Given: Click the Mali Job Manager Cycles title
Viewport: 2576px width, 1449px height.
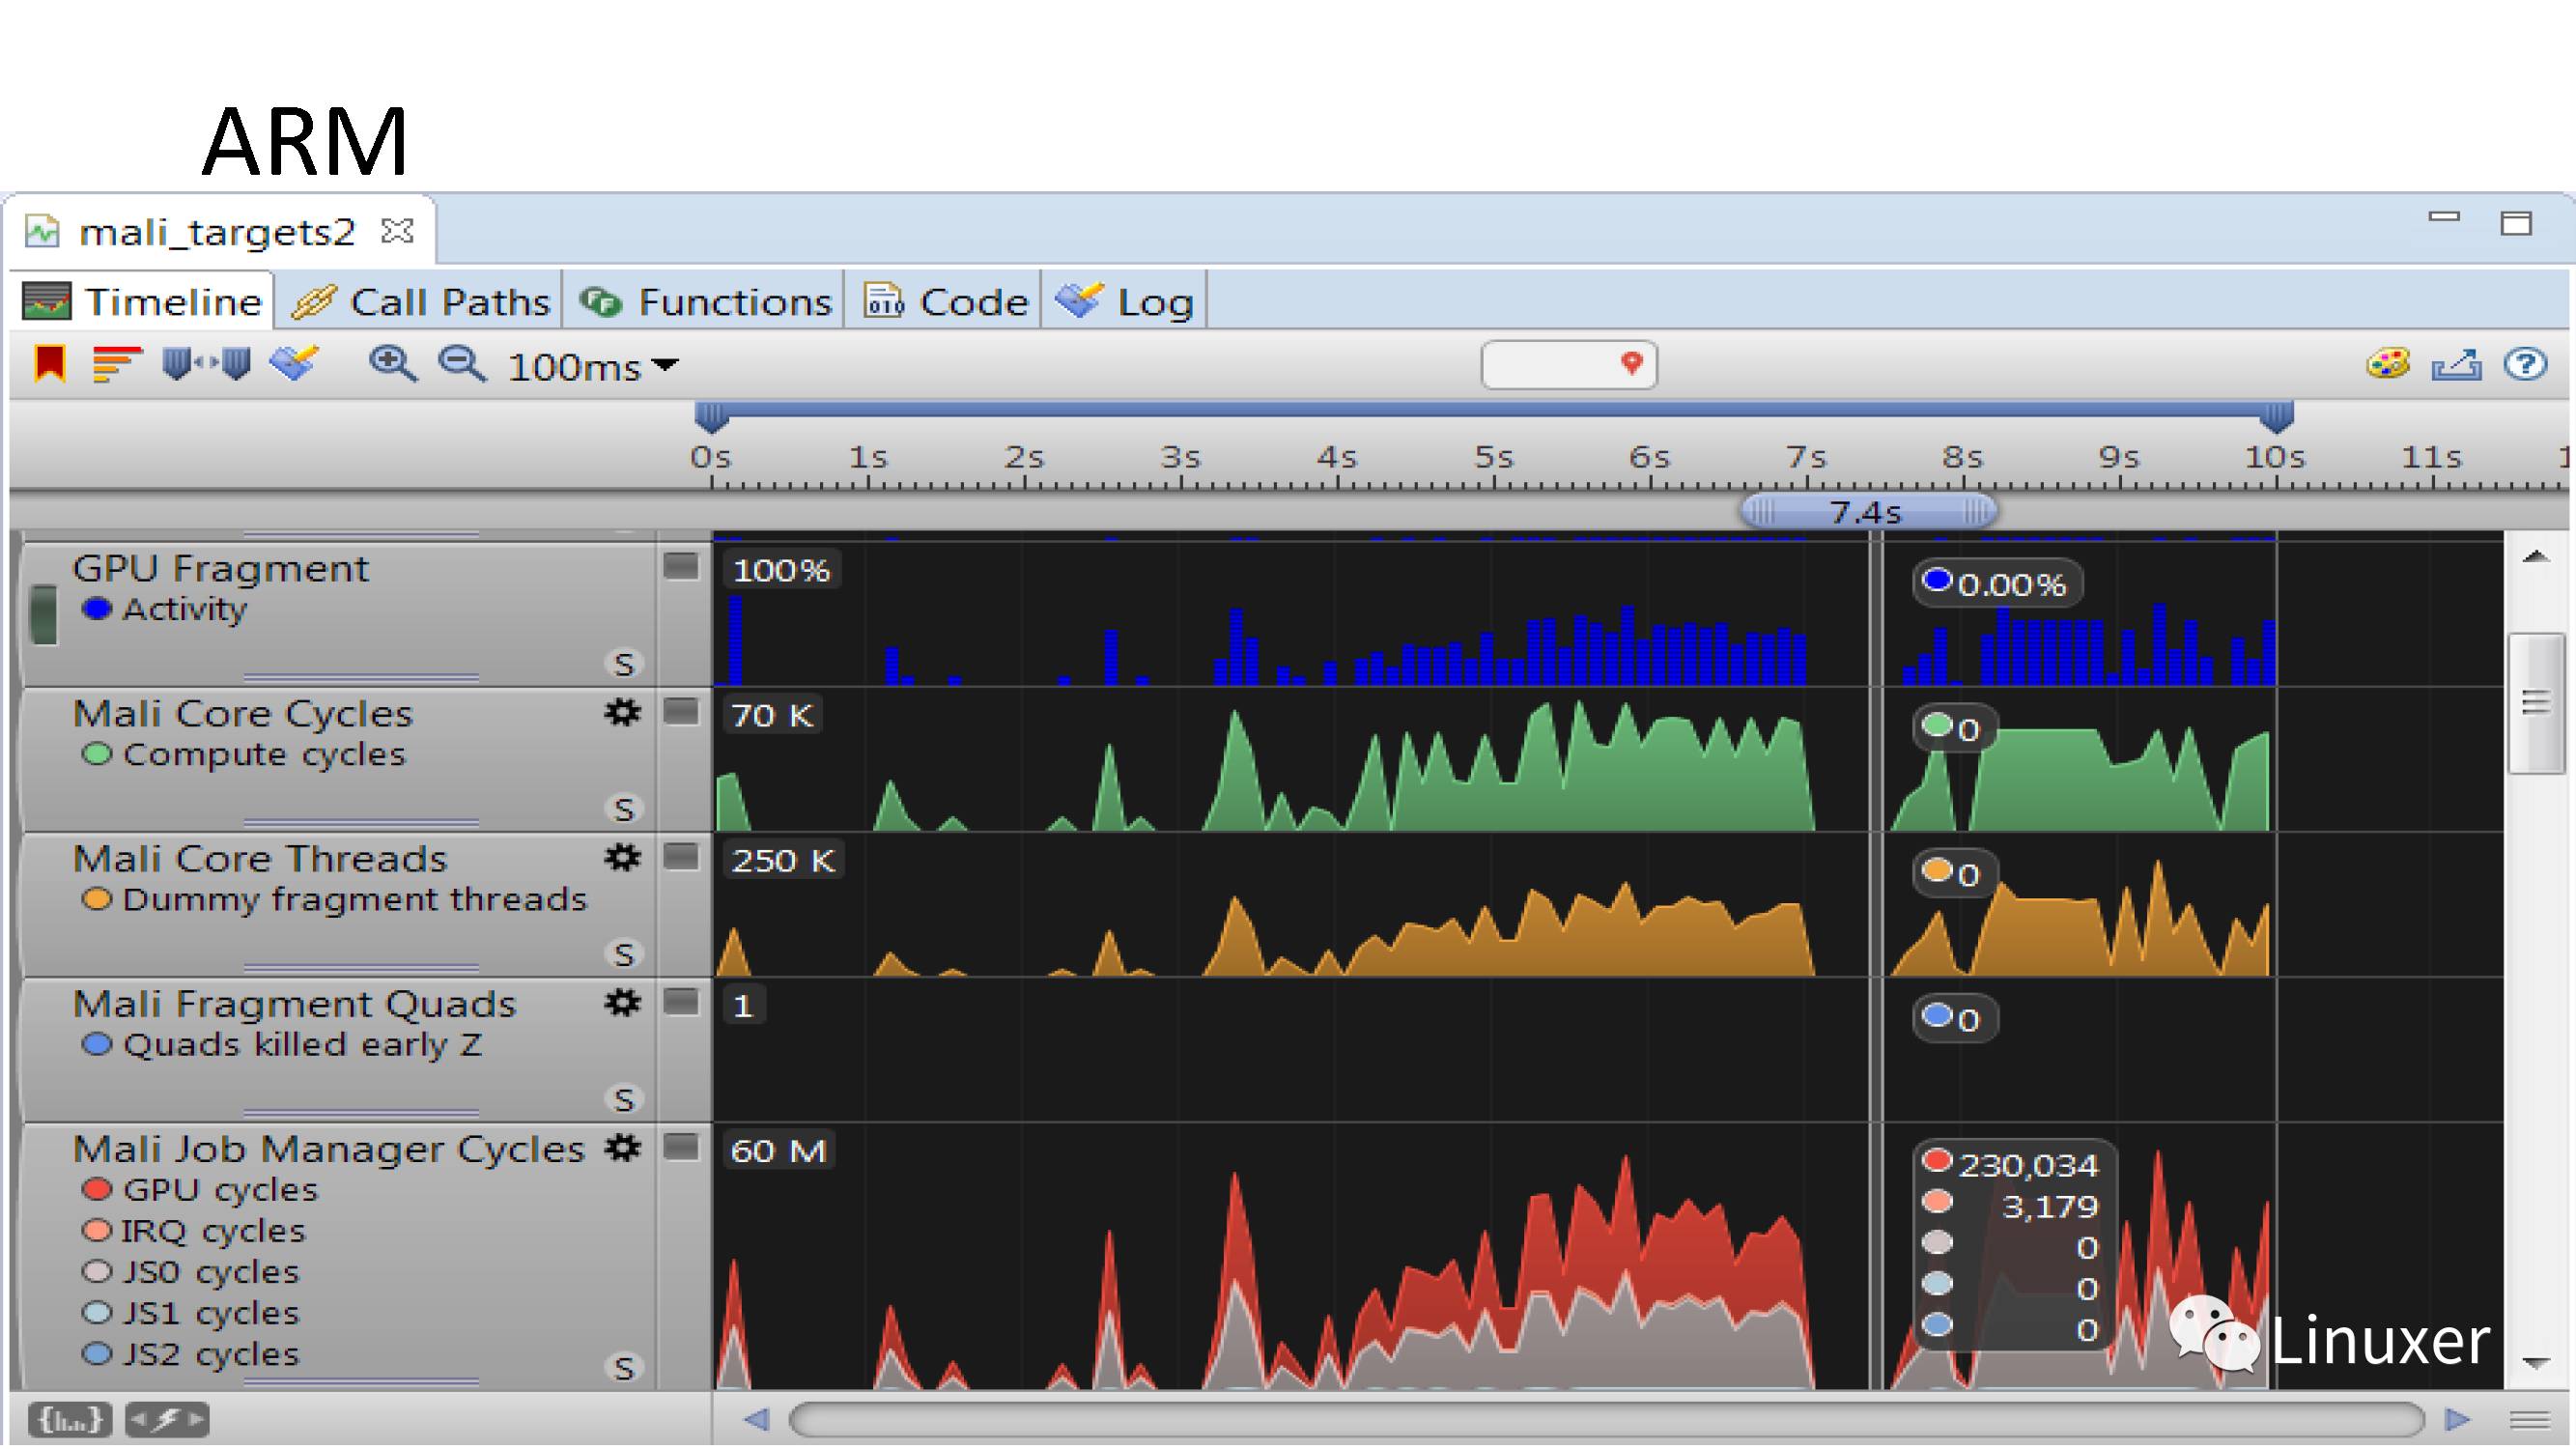Looking at the screenshot, I should click(328, 1148).
